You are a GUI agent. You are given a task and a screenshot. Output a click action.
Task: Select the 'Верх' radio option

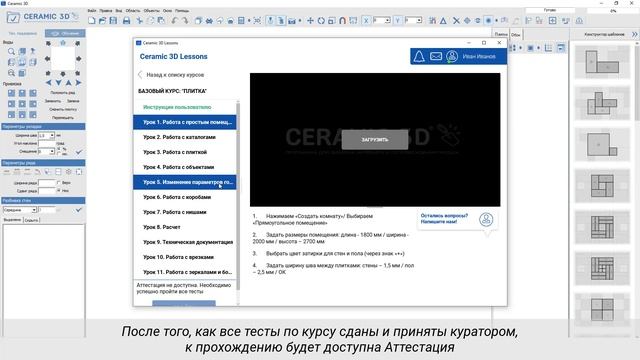[x=59, y=182]
